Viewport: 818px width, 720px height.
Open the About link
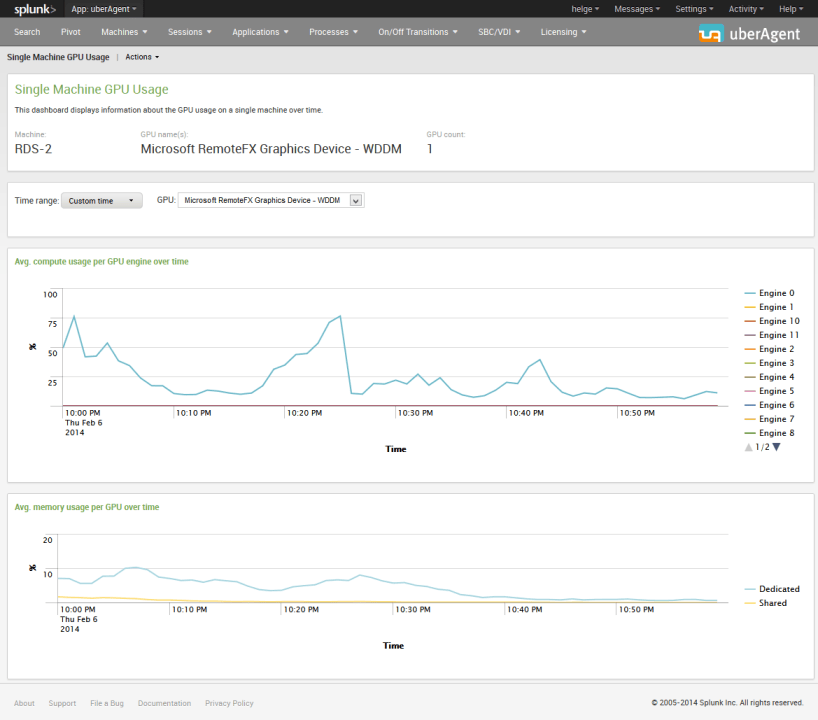coord(24,703)
